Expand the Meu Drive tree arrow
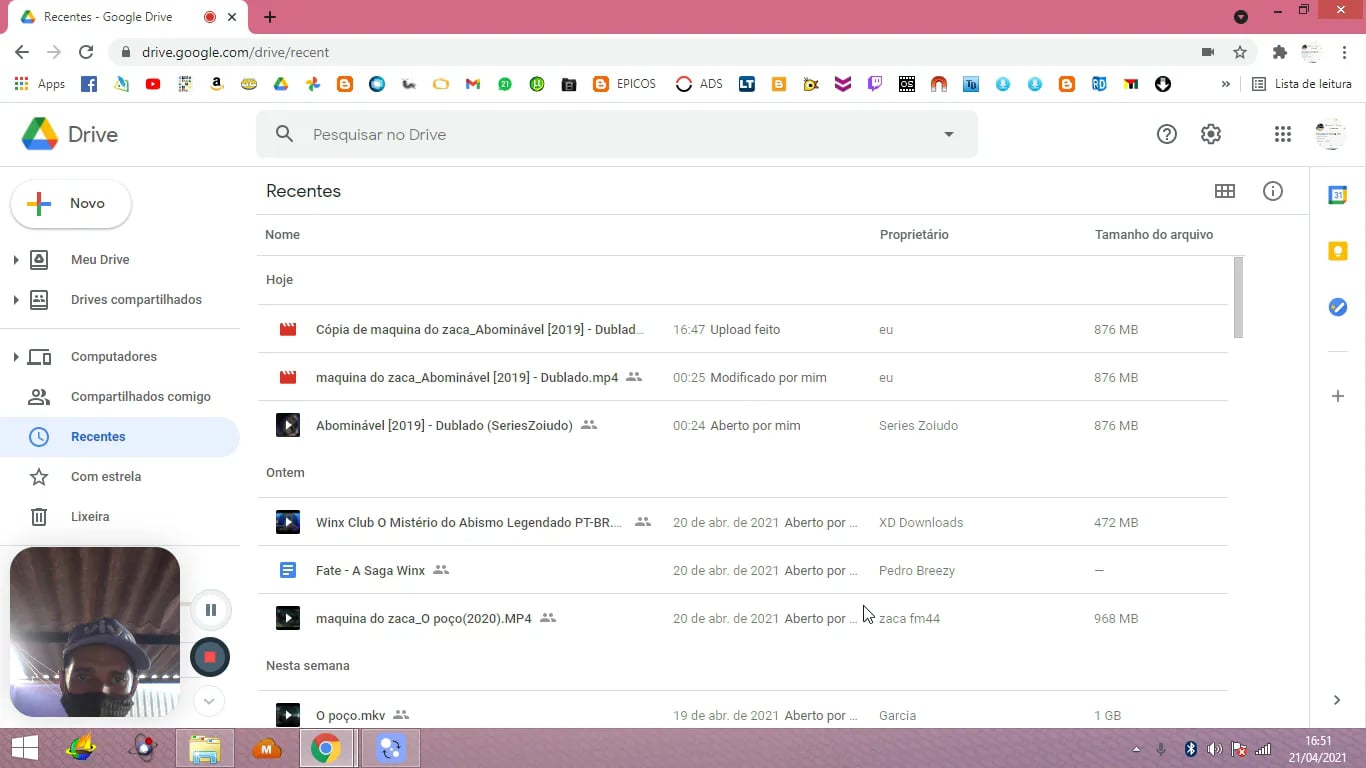This screenshot has height=768, width=1366. (x=15, y=260)
